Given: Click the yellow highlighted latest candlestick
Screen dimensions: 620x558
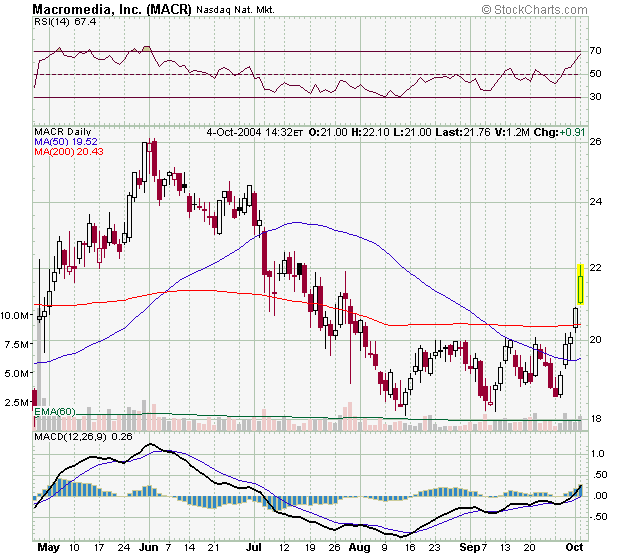Looking at the screenshot, I should pyautogui.click(x=580, y=284).
